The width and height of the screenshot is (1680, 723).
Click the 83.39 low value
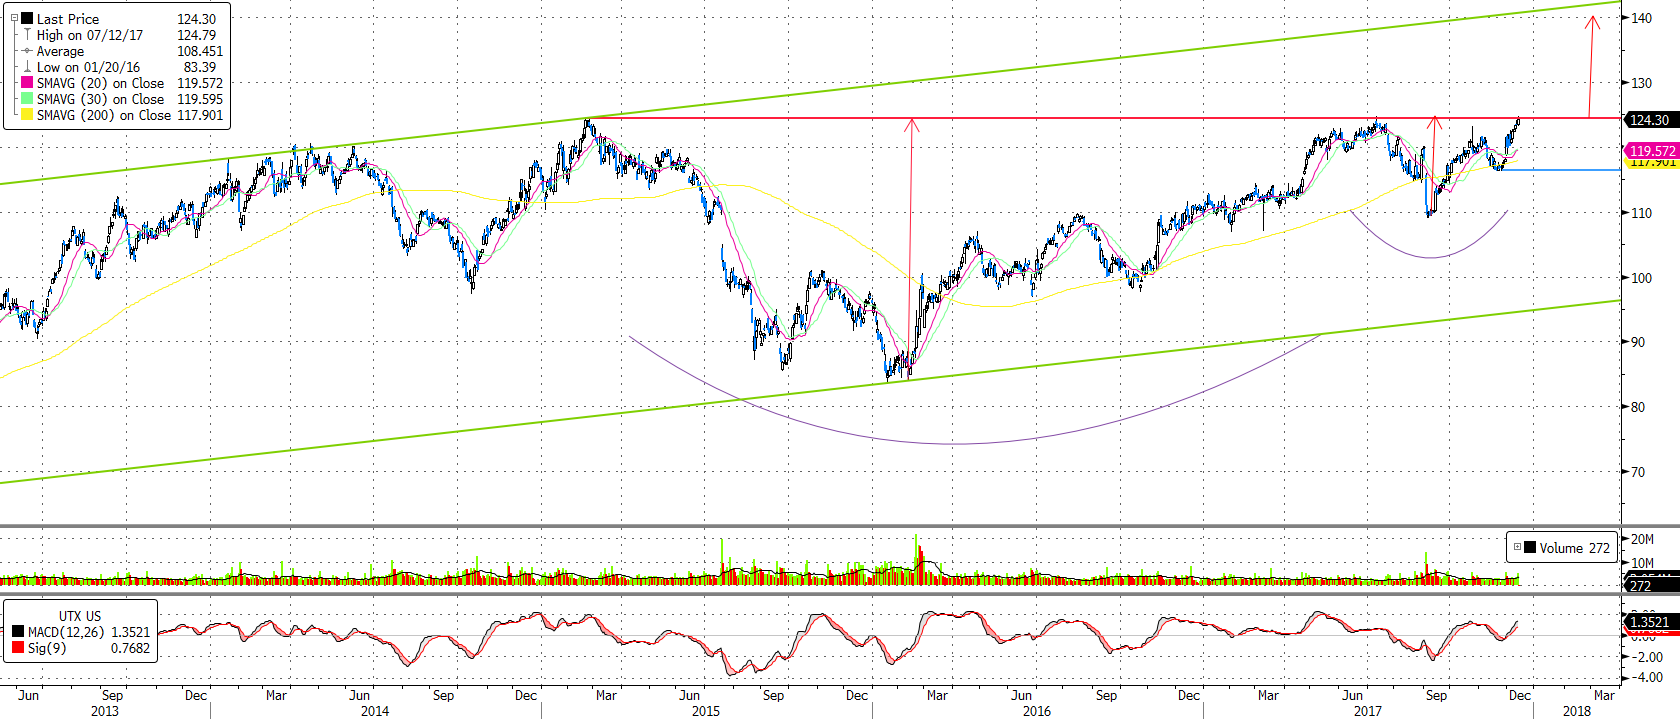(199, 67)
